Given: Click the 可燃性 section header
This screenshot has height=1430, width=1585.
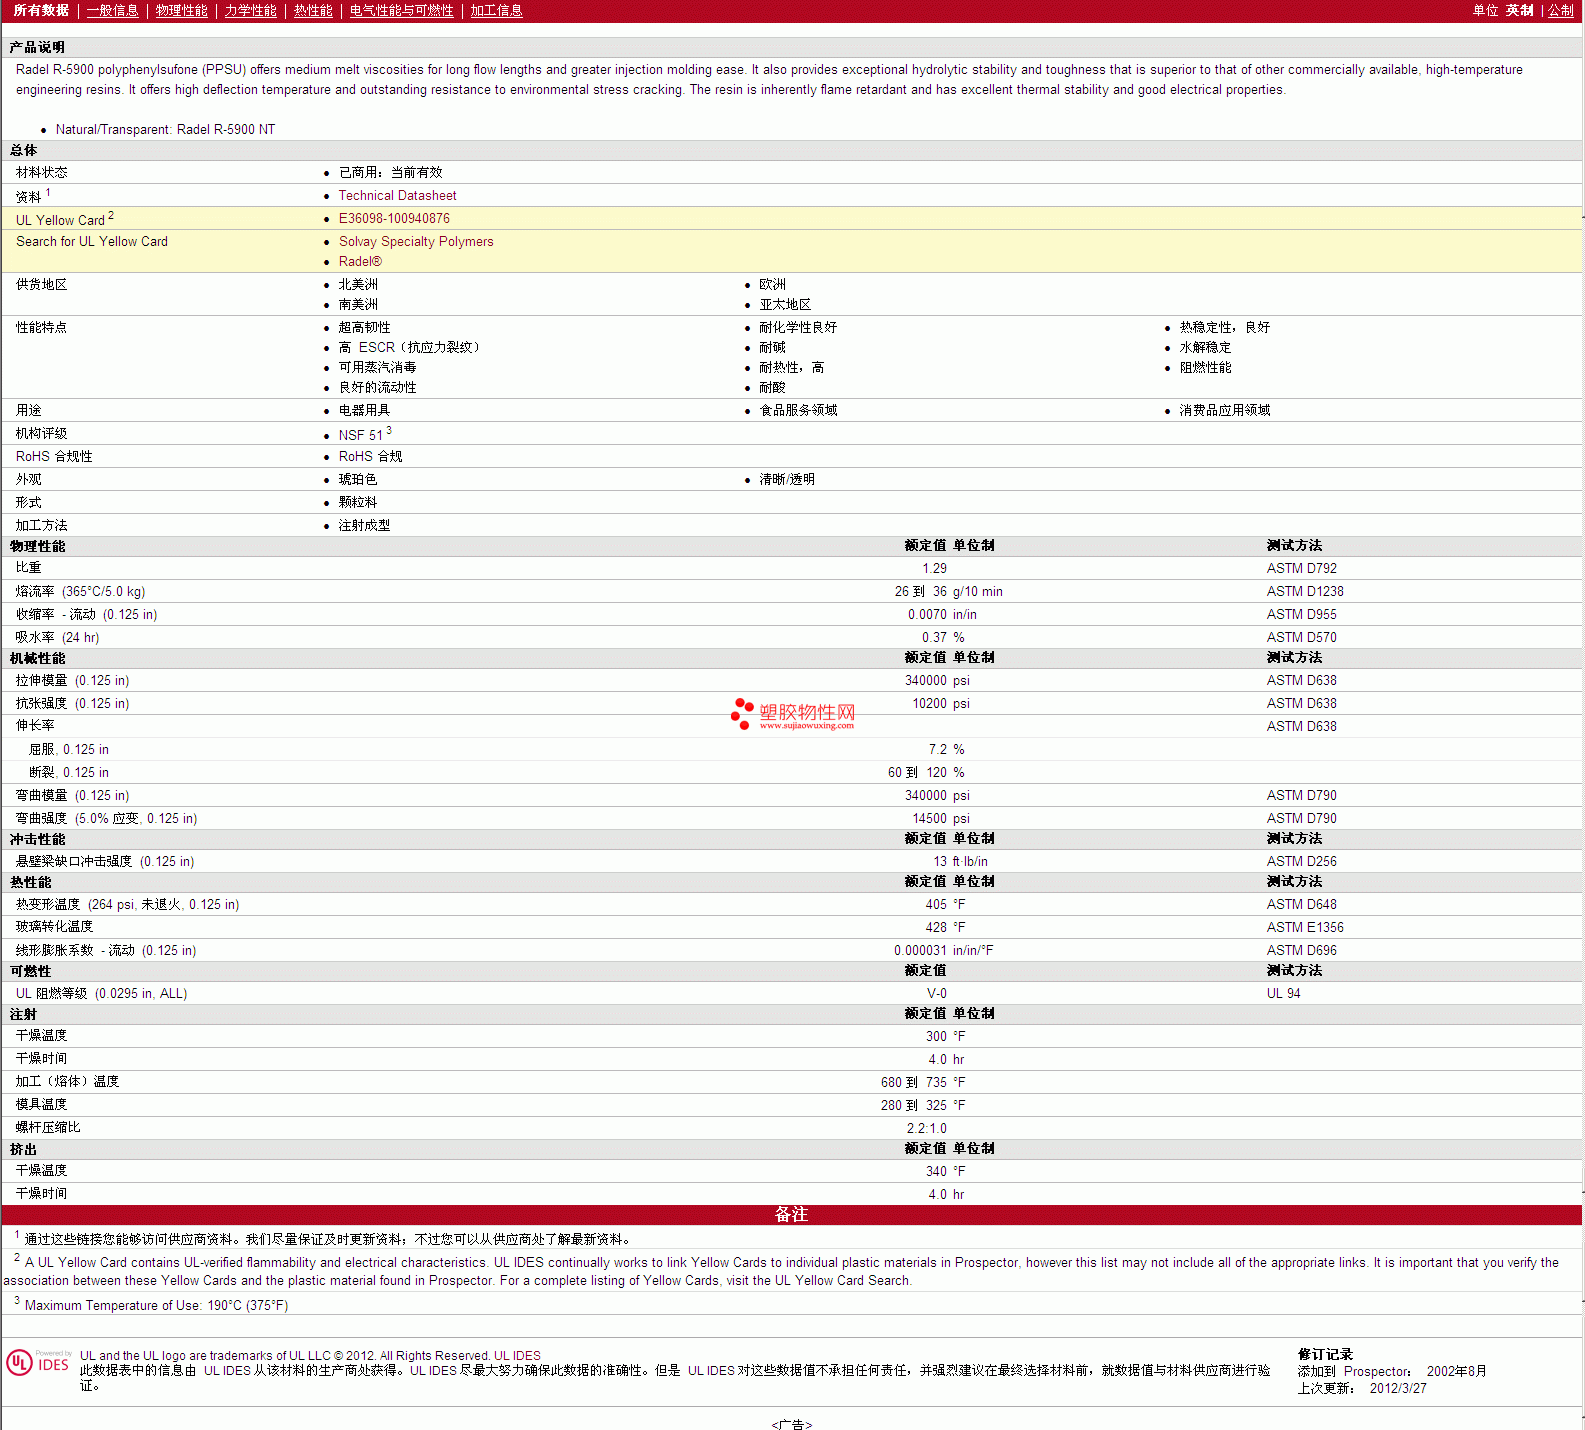Looking at the screenshot, I should 30,972.
